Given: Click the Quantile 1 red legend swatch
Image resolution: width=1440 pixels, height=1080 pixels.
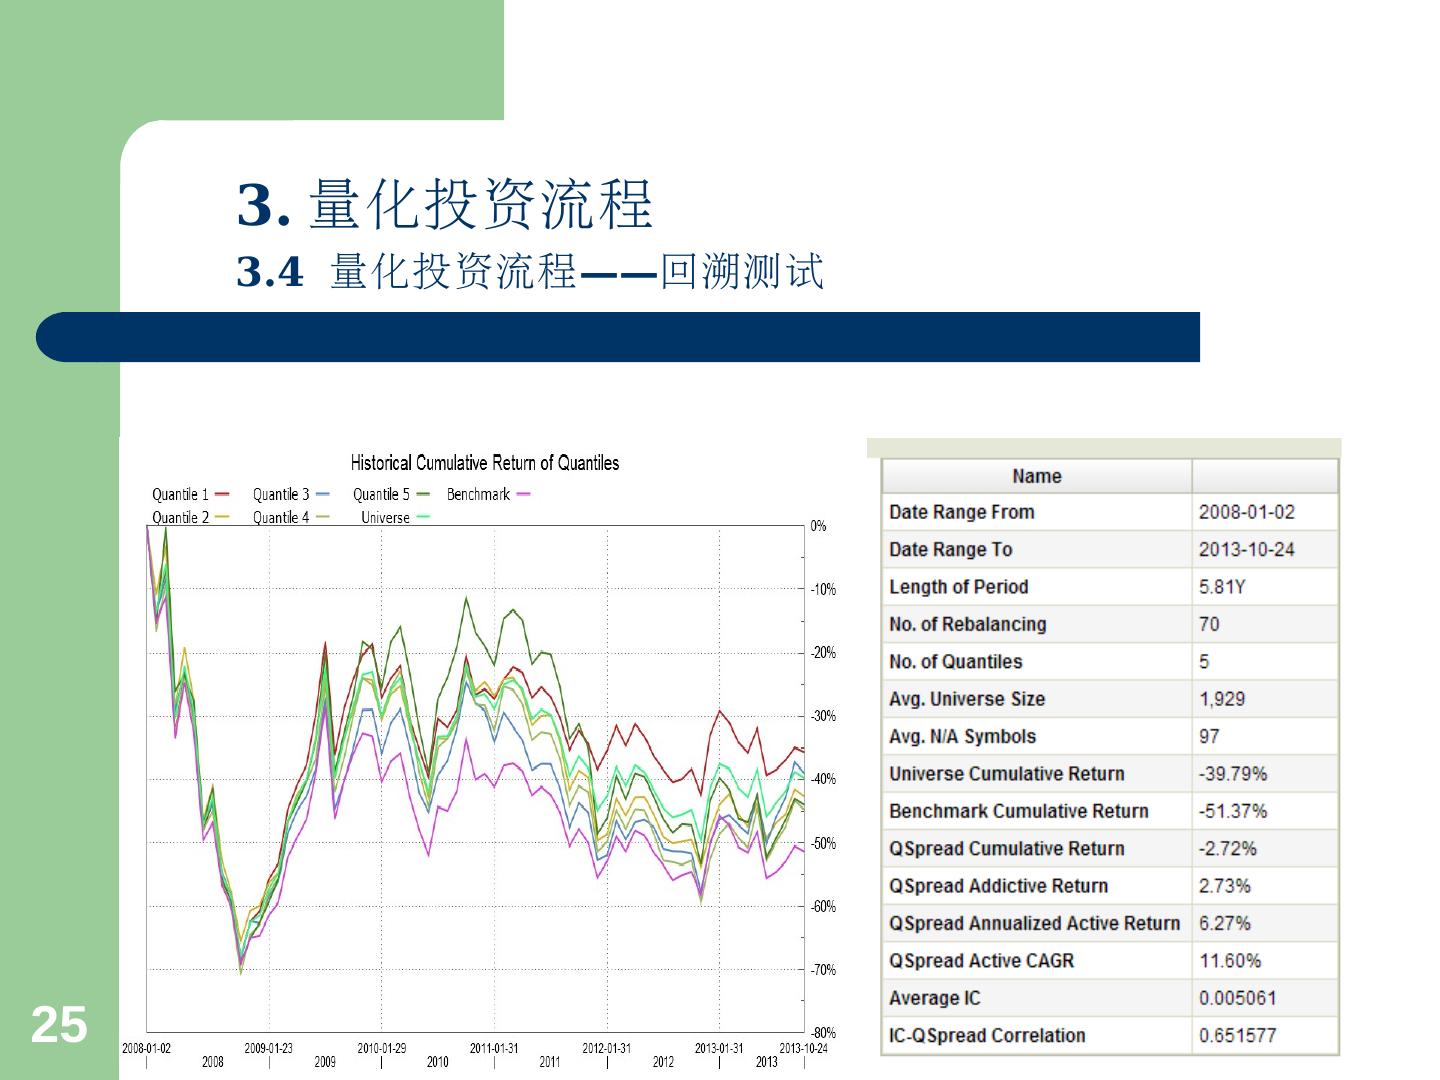Looking at the screenshot, I should click(222, 494).
